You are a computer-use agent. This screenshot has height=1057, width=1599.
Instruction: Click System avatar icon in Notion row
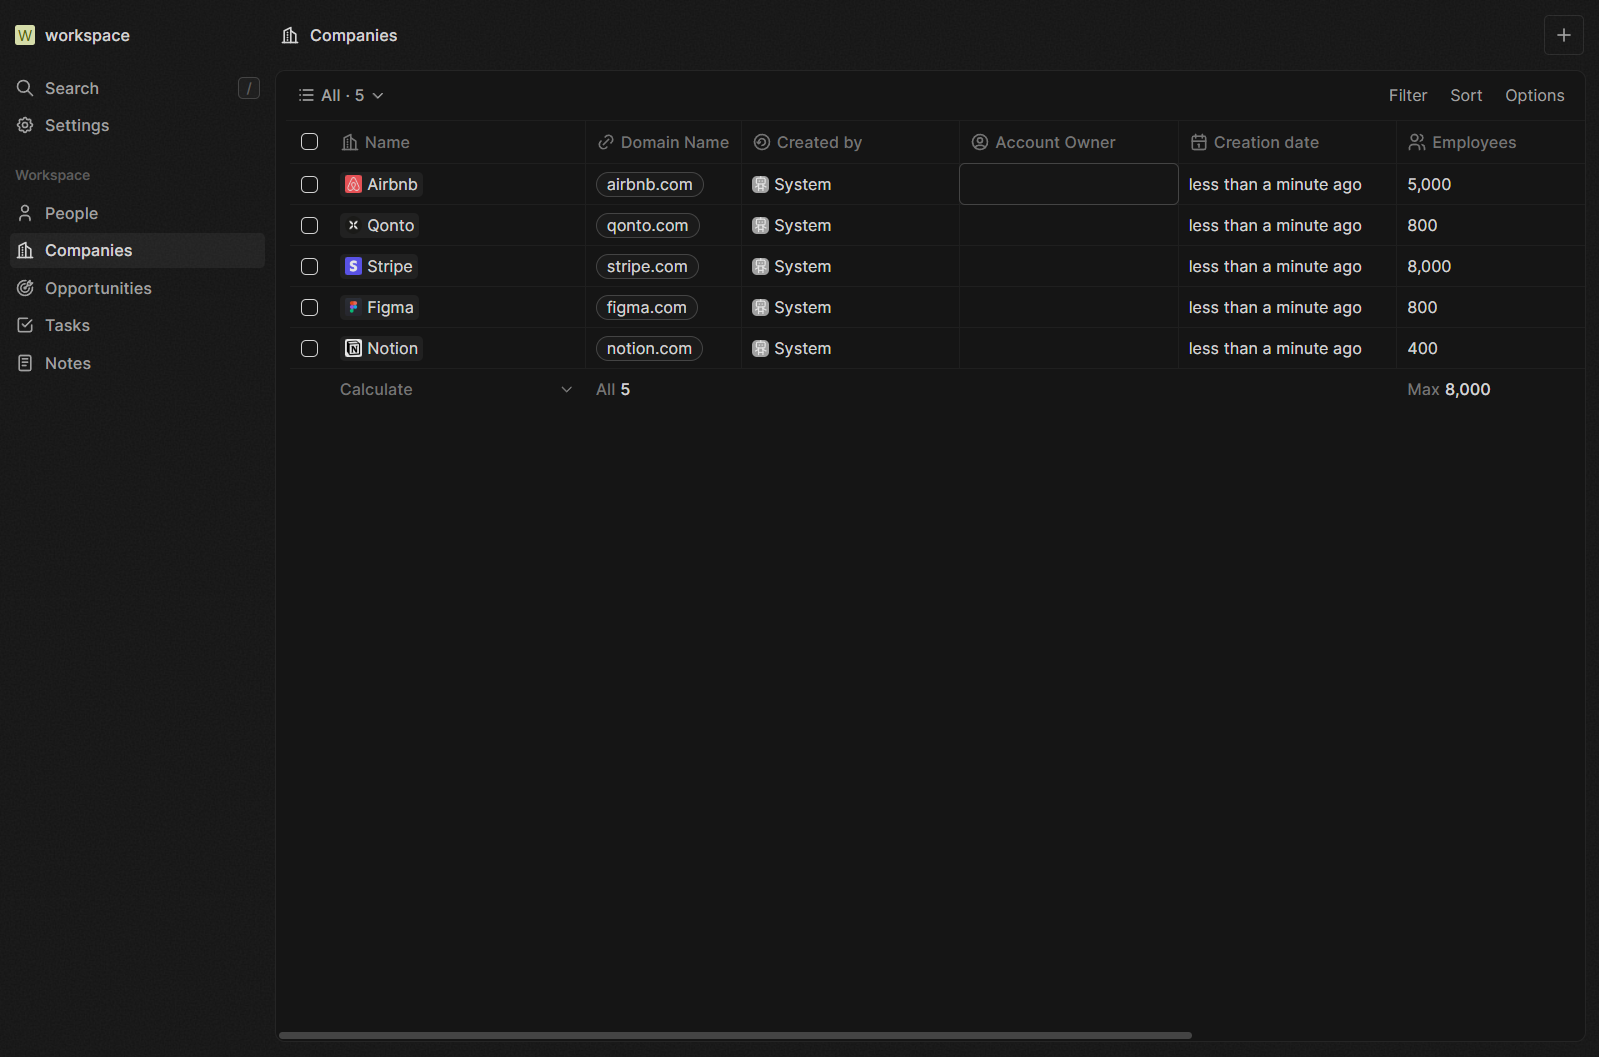tap(760, 348)
